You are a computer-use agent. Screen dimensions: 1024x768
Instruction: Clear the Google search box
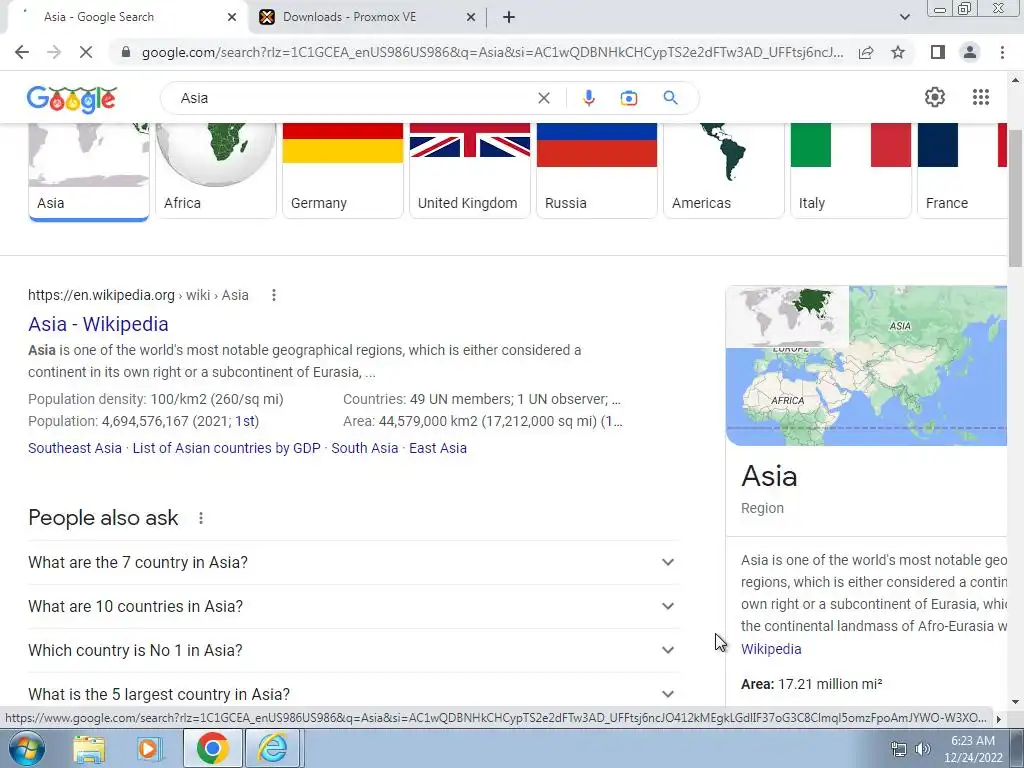[543, 98]
